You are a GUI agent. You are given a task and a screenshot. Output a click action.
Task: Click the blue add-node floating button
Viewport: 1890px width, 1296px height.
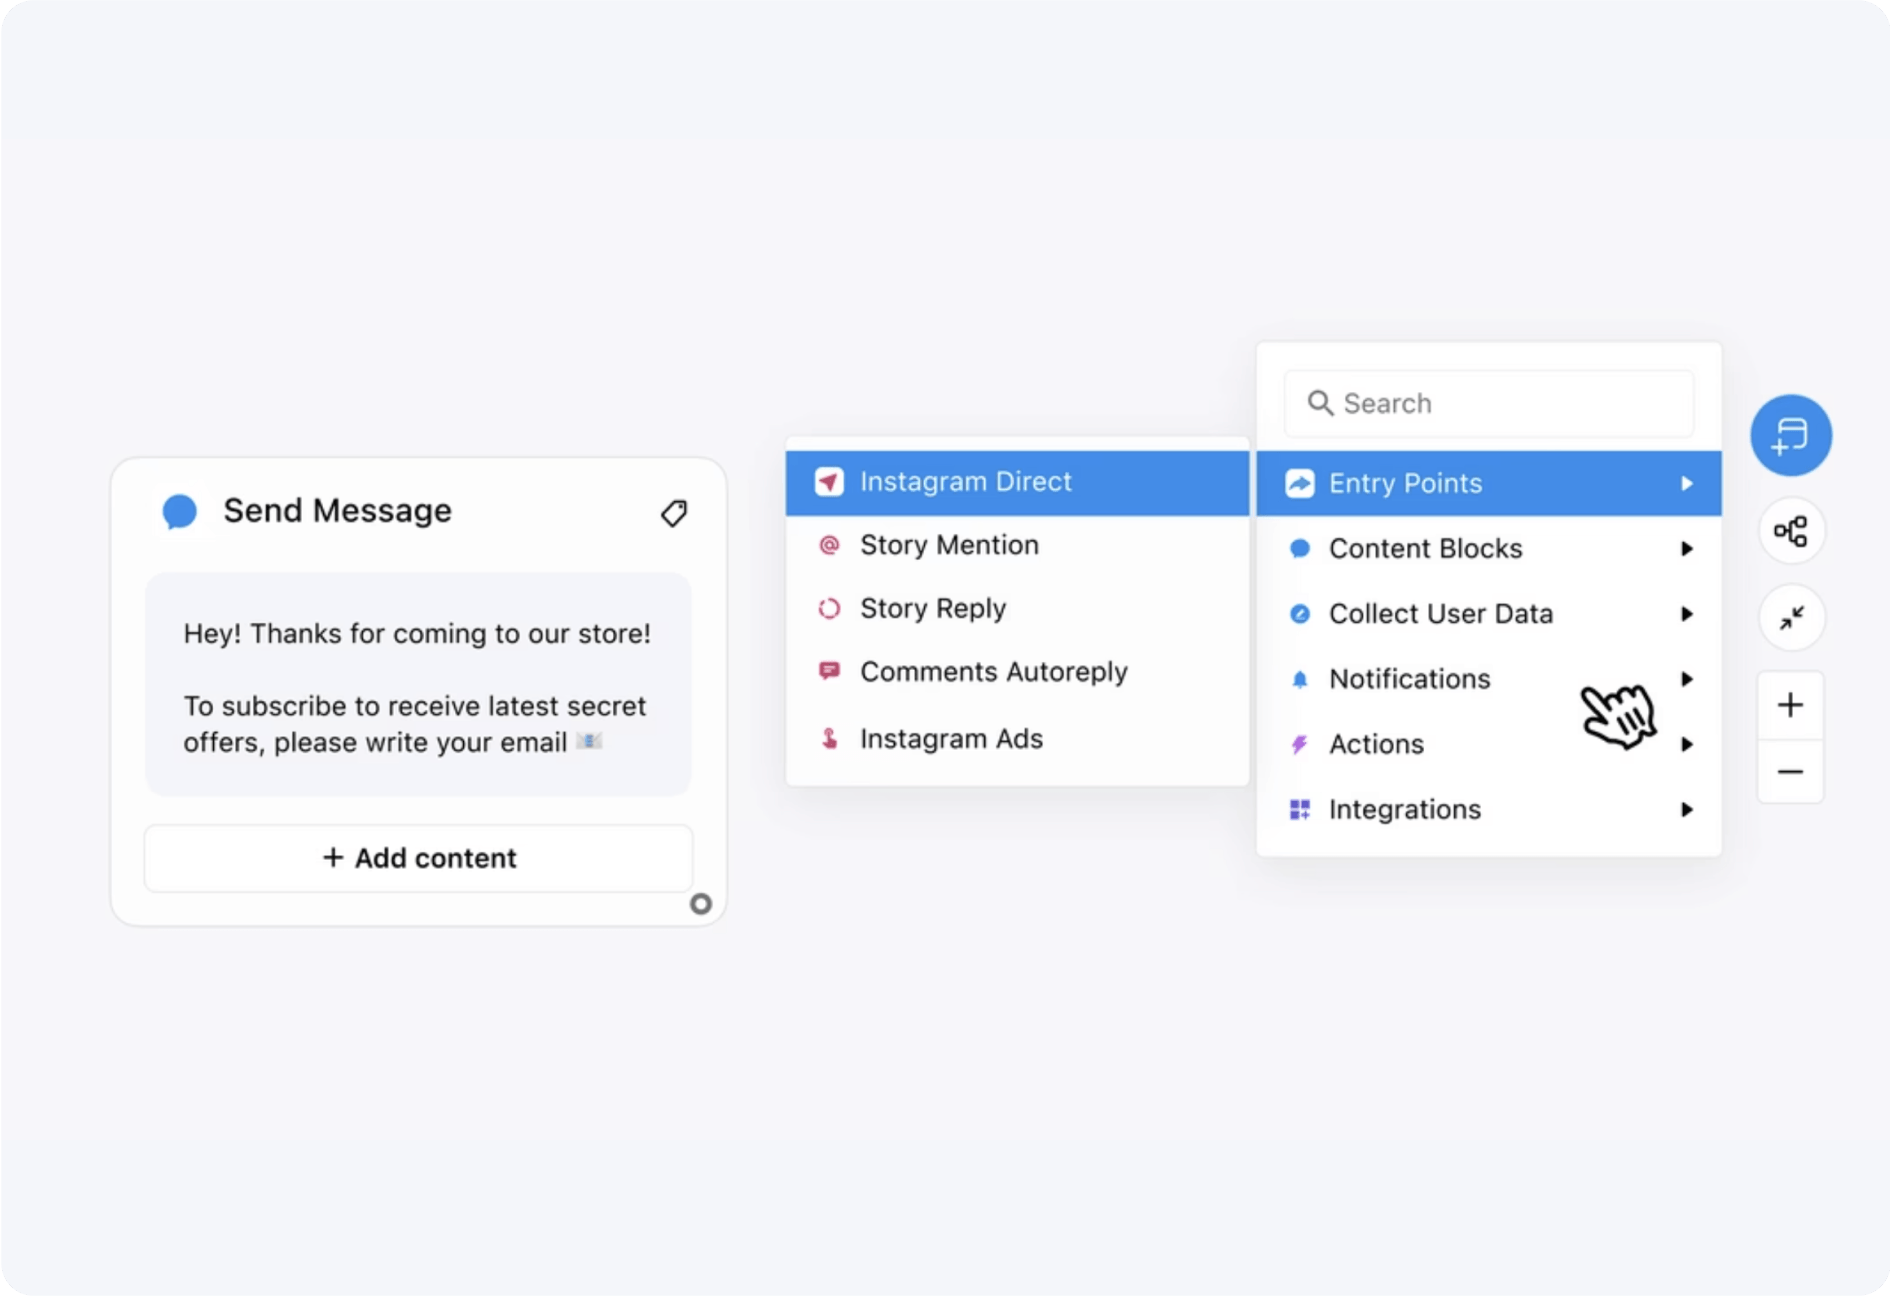(1790, 435)
